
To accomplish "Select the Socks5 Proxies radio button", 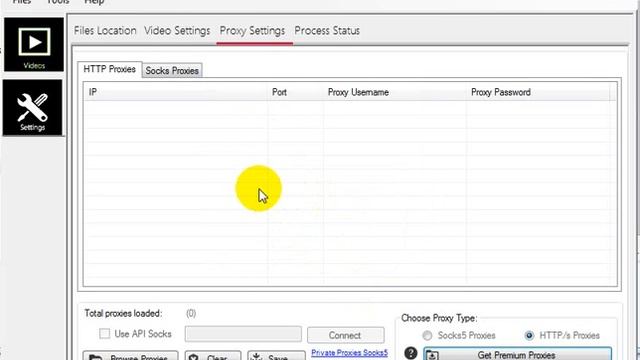I will [427, 336].
